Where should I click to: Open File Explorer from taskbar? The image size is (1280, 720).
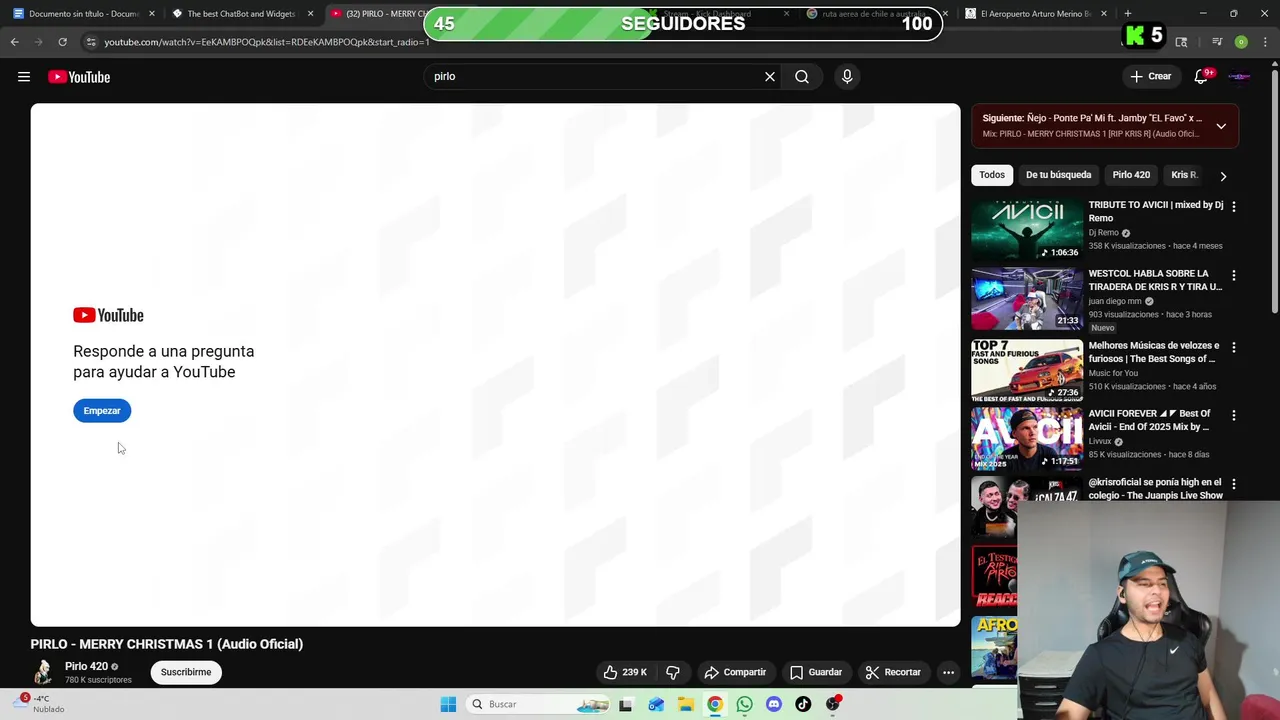coord(686,704)
